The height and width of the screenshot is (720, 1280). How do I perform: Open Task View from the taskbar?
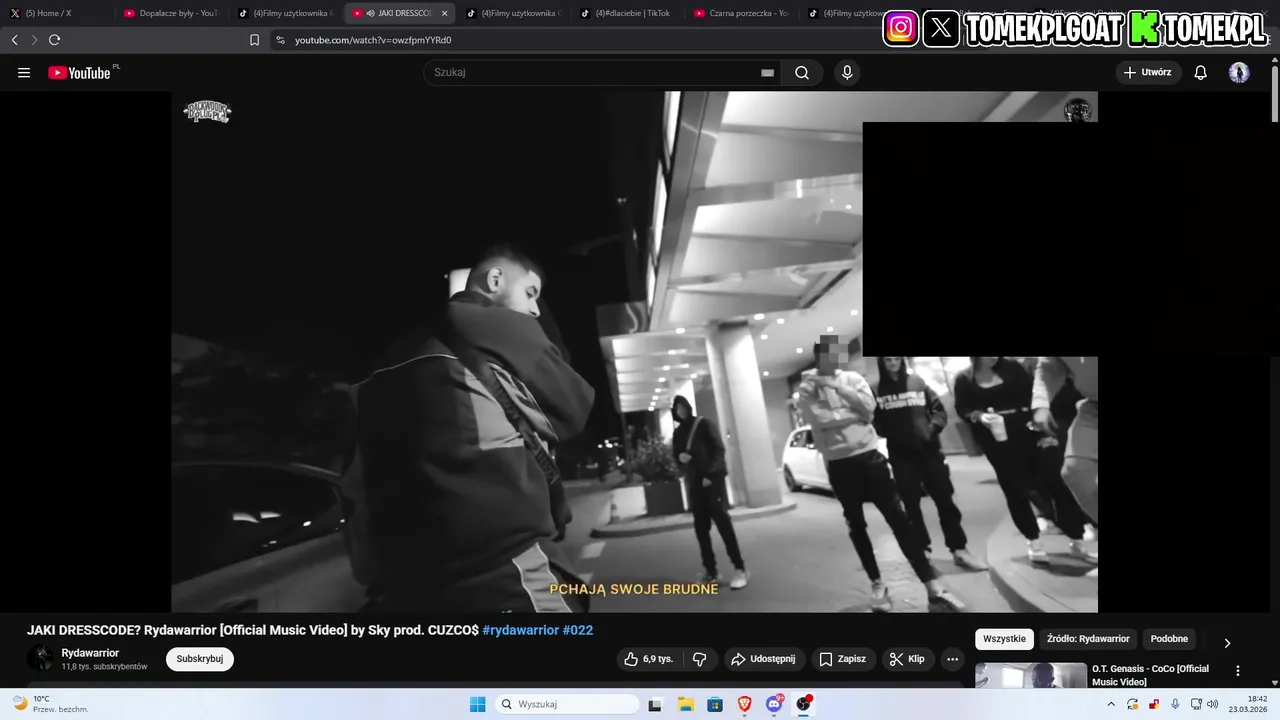[x=655, y=704]
